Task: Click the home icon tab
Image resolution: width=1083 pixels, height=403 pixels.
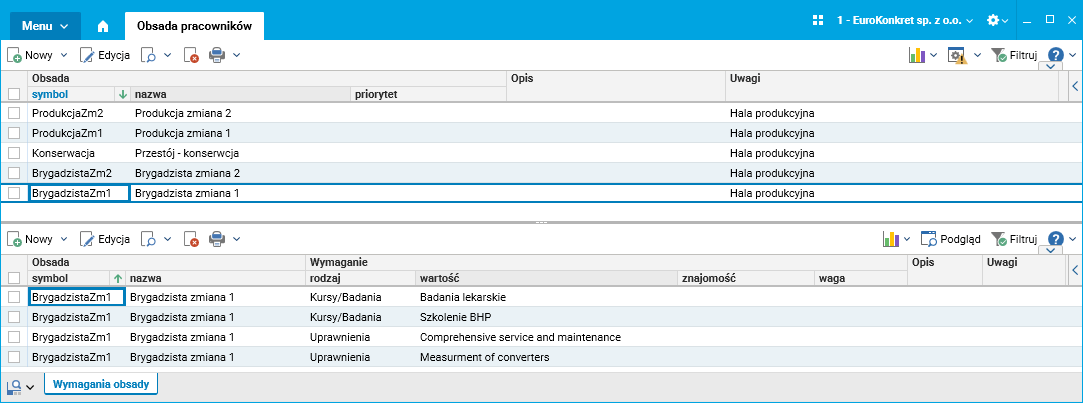Action: [103, 25]
